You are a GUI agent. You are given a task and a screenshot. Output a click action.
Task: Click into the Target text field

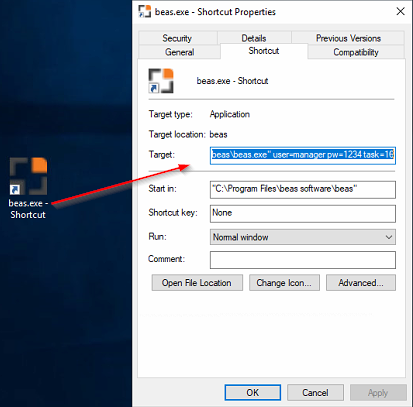(303, 155)
